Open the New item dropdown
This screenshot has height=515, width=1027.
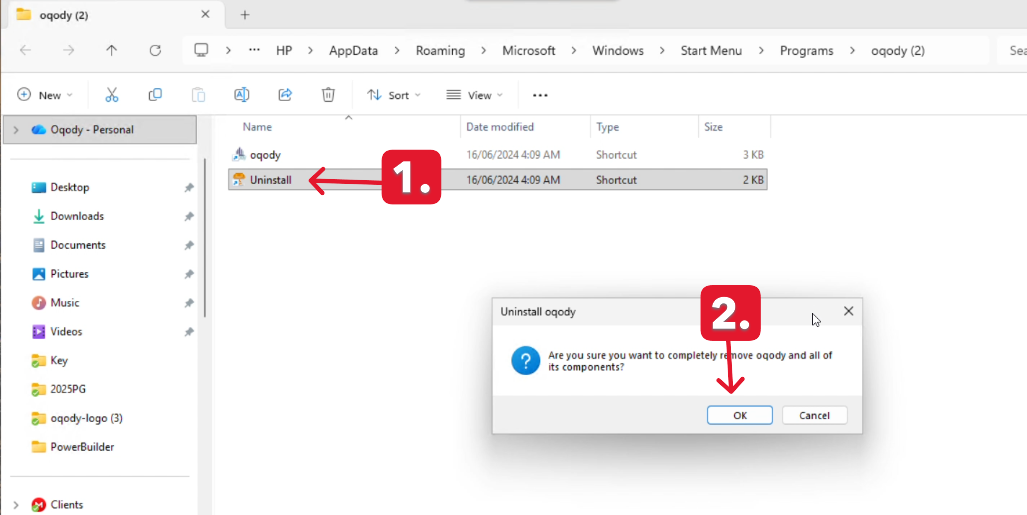point(45,95)
